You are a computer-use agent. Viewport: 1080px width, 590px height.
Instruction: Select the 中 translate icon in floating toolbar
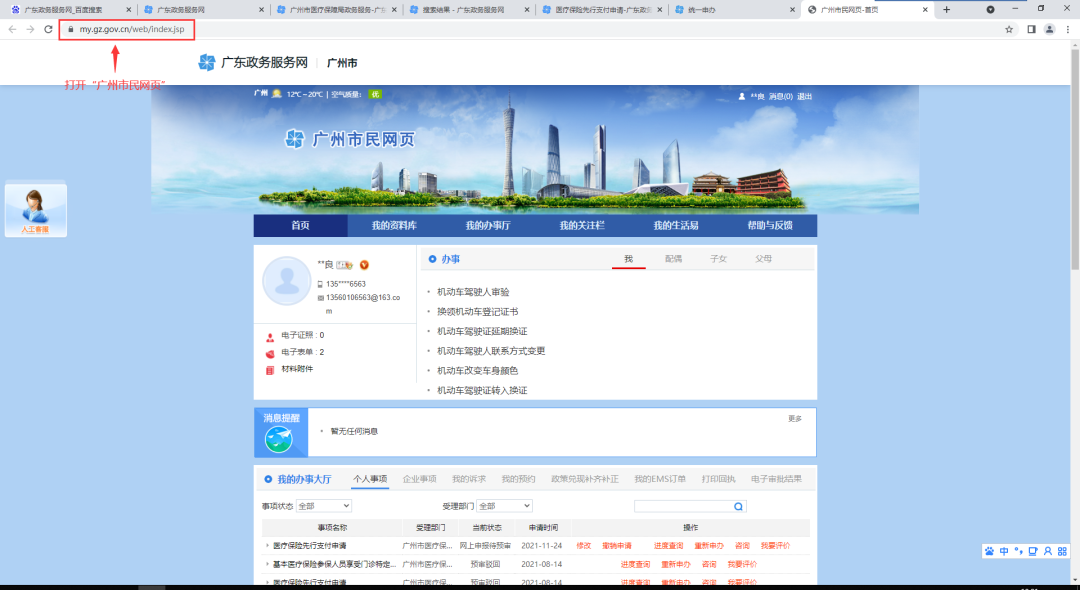coord(1004,551)
